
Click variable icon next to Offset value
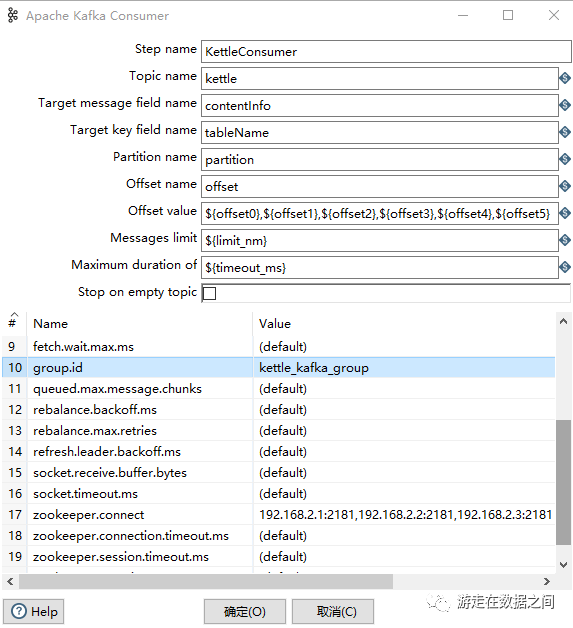coord(565,213)
